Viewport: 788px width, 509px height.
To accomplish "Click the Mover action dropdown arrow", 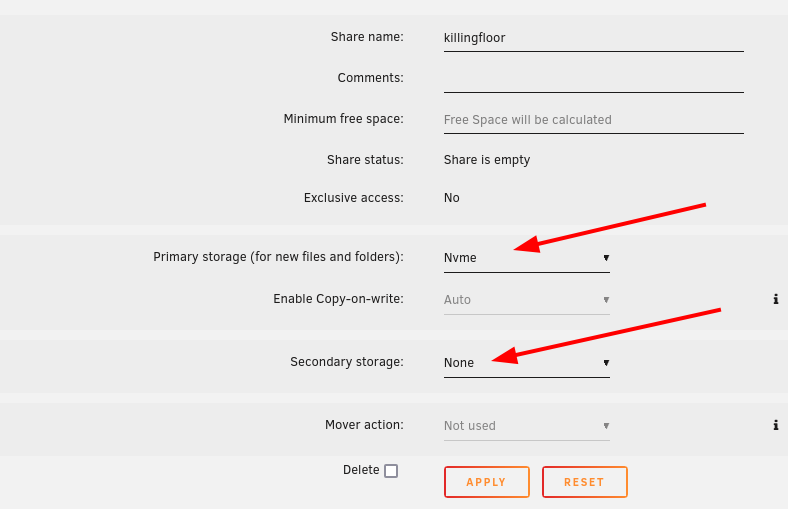I will point(606,426).
